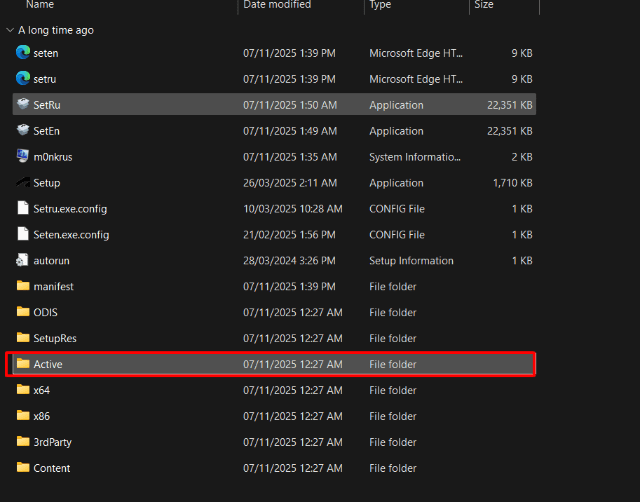Image resolution: width=640 pixels, height=502 pixels.
Task: Click the Setup application icon
Action: click(x=23, y=183)
